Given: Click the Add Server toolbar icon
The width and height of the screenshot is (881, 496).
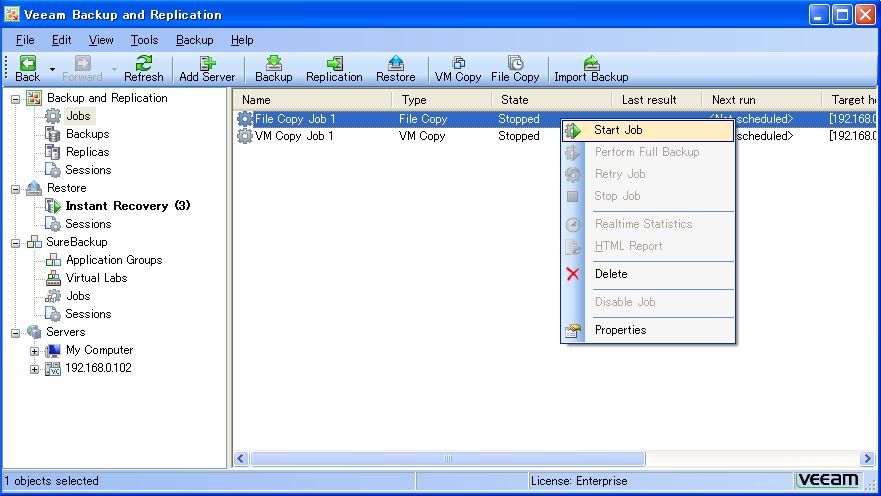Looking at the screenshot, I should (207, 63).
